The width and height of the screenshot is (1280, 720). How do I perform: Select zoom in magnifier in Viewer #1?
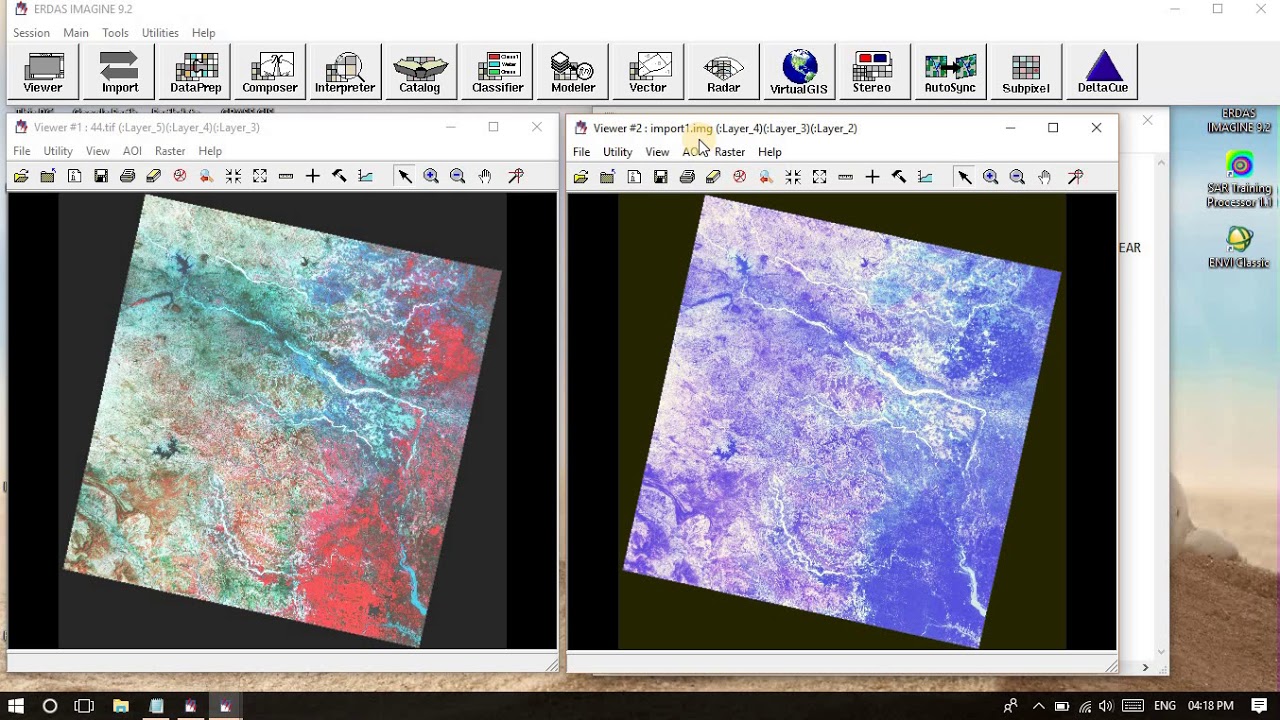point(431,176)
